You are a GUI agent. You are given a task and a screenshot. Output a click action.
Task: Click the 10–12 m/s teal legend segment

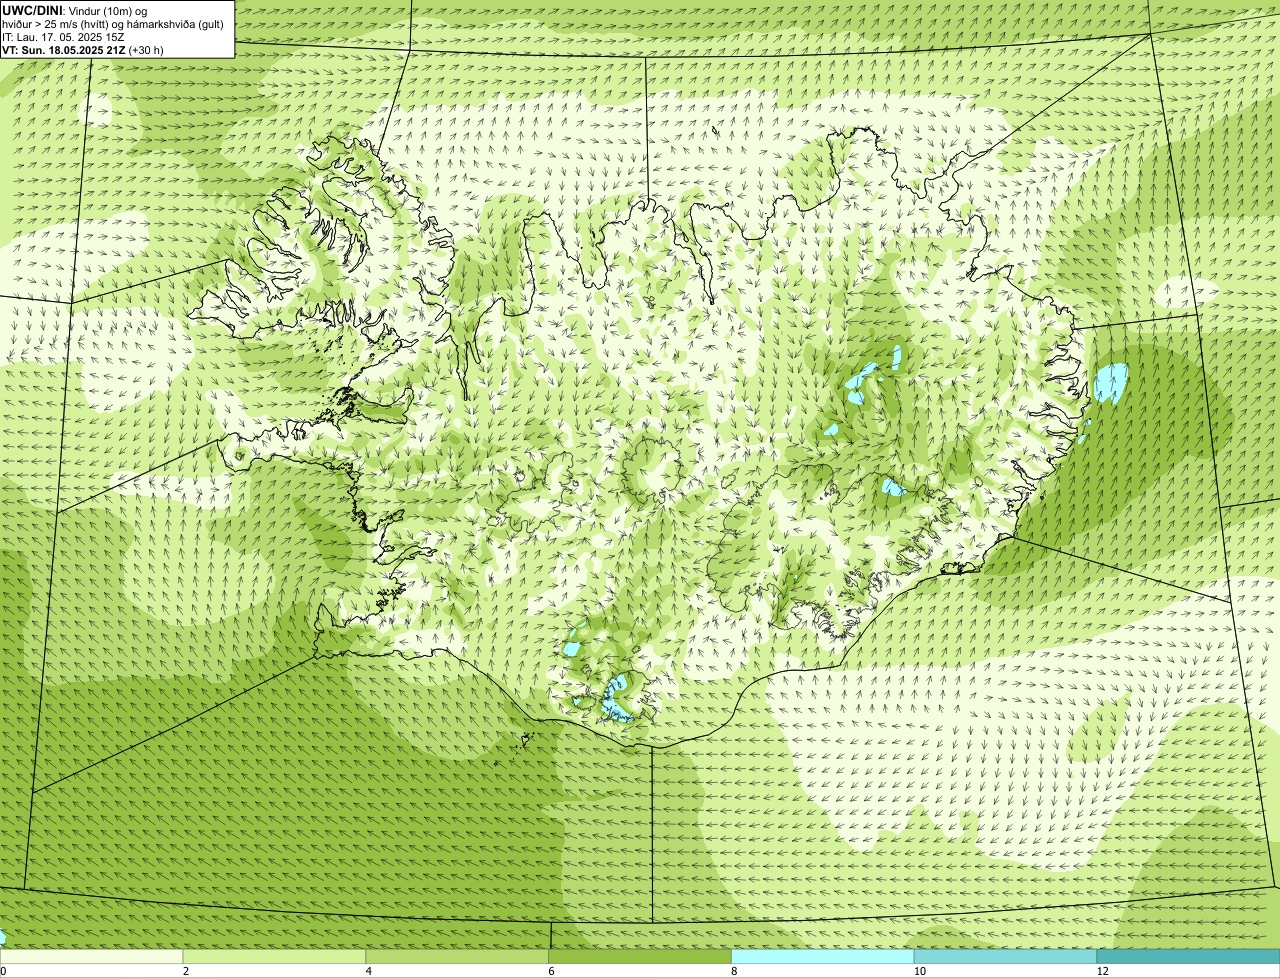coord(1005,956)
